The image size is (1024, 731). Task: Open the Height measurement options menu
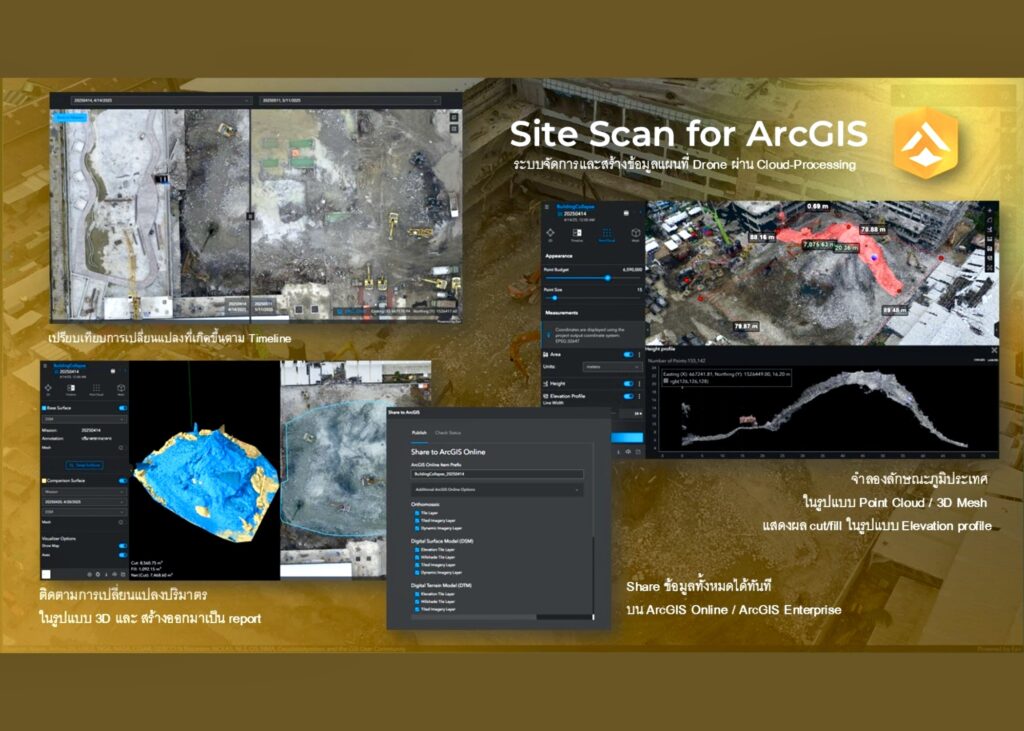tap(639, 383)
